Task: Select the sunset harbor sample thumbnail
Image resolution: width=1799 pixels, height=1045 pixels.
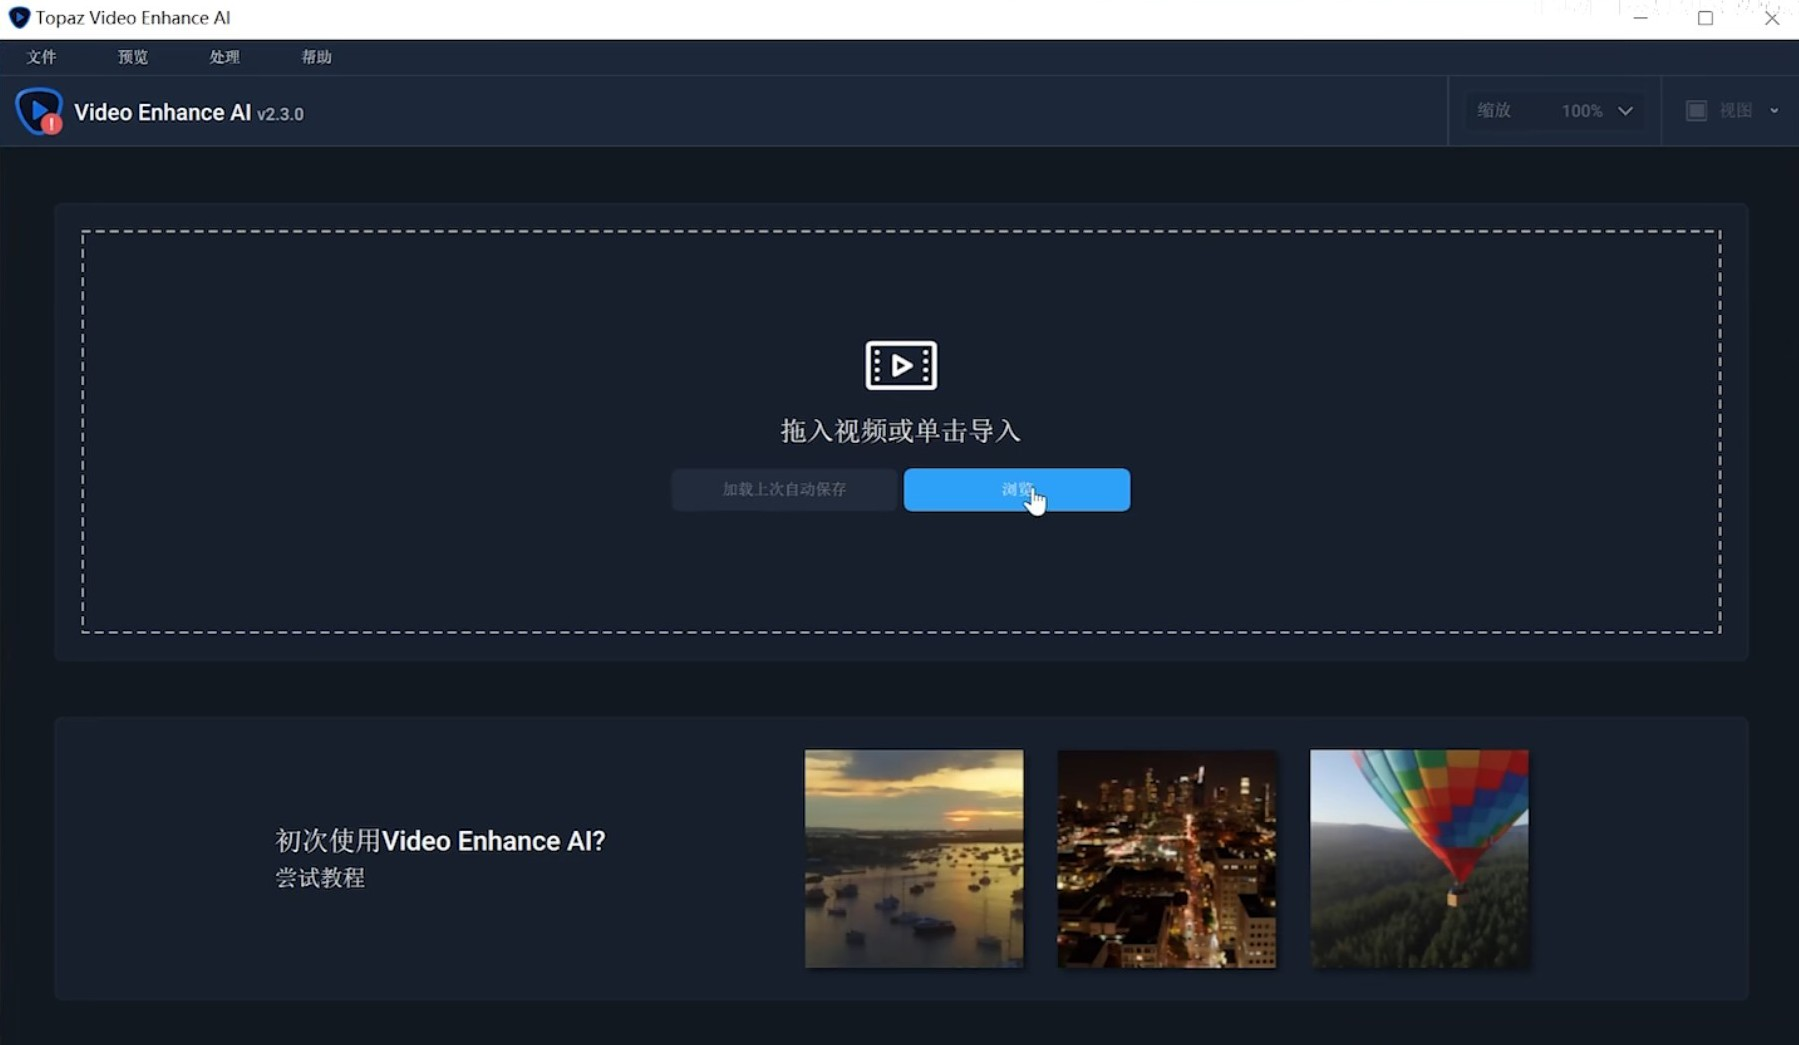Action: tap(913, 859)
